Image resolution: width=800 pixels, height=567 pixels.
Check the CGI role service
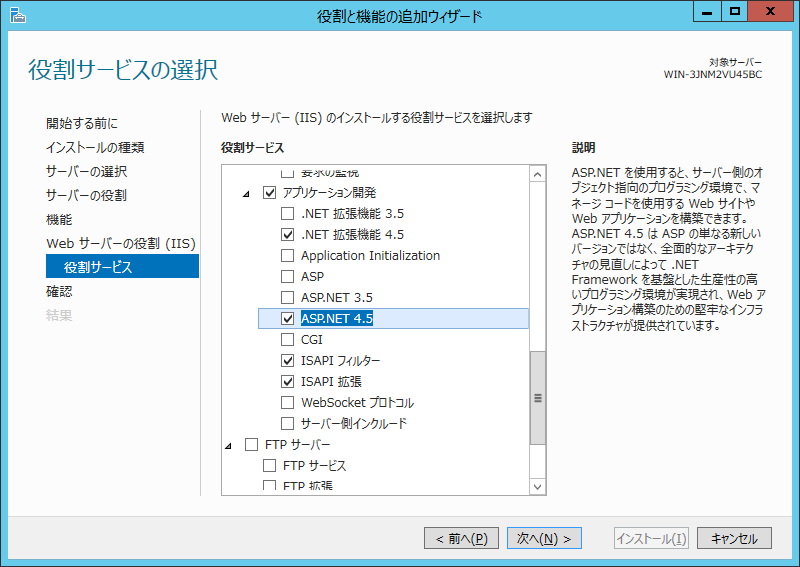[x=288, y=339]
